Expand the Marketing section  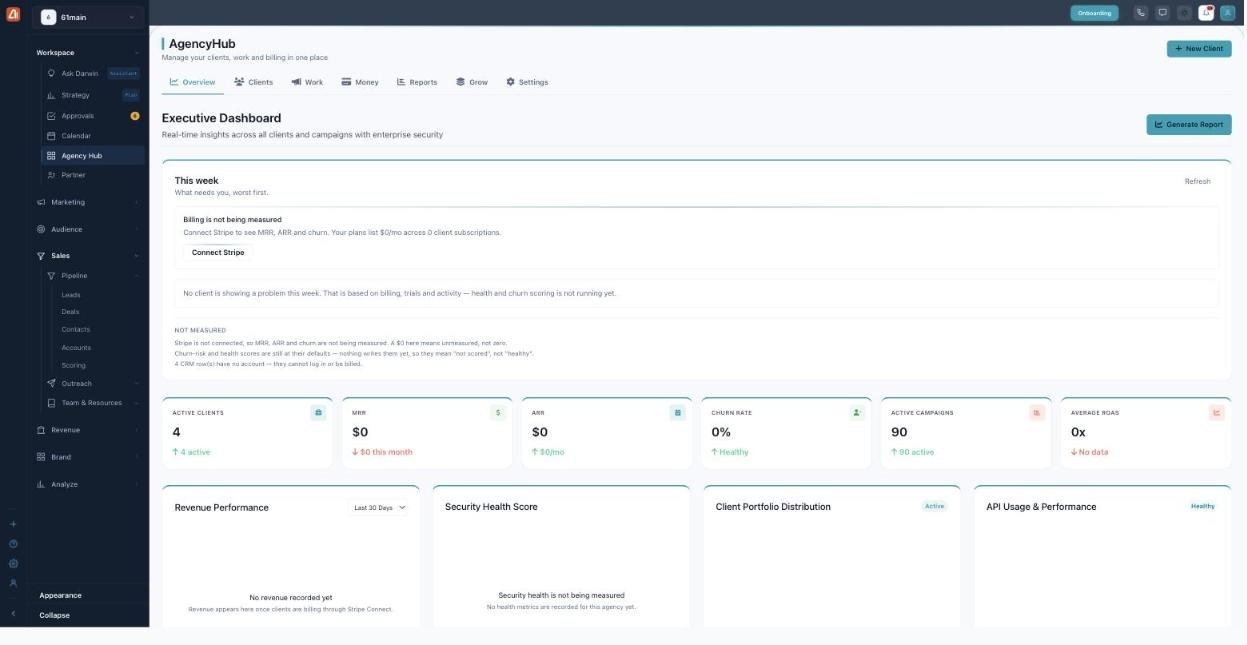tap(87, 202)
